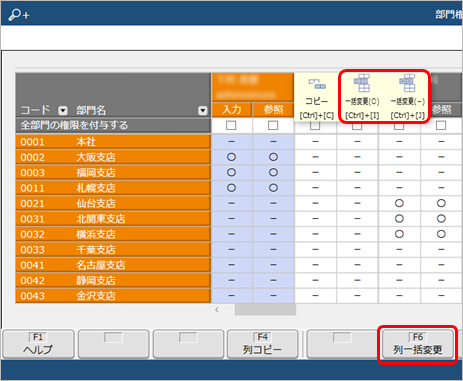This screenshot has height=381, width=463.
Task: Select row 0033 千葉支店
Action: click(x=113, y=249)
